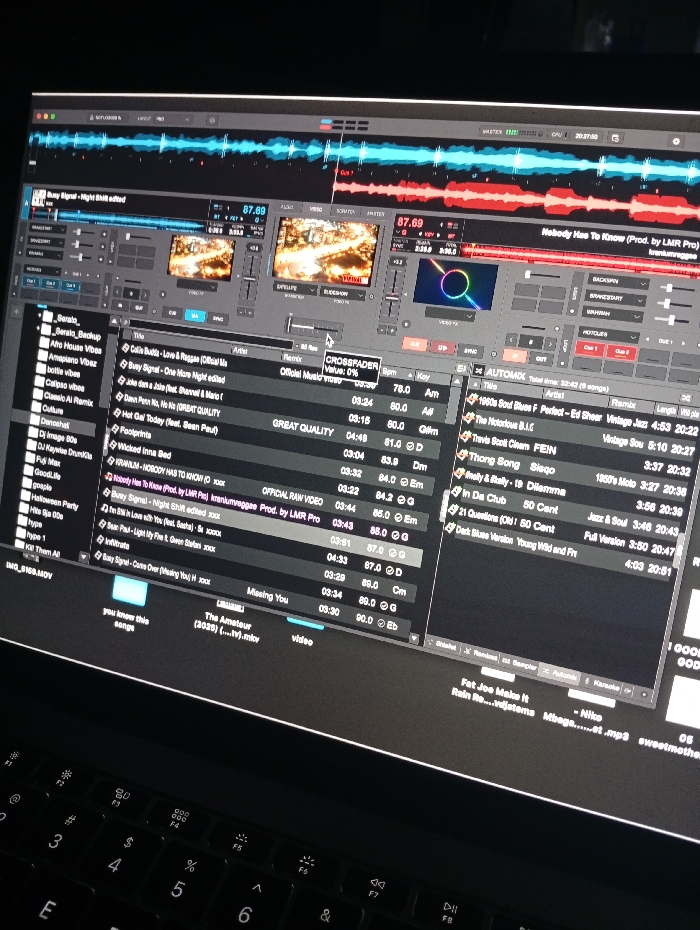This screenshot has height=930, width=700.
Task: Set loop IN on the right deck
Action: [x=514, y=356]
